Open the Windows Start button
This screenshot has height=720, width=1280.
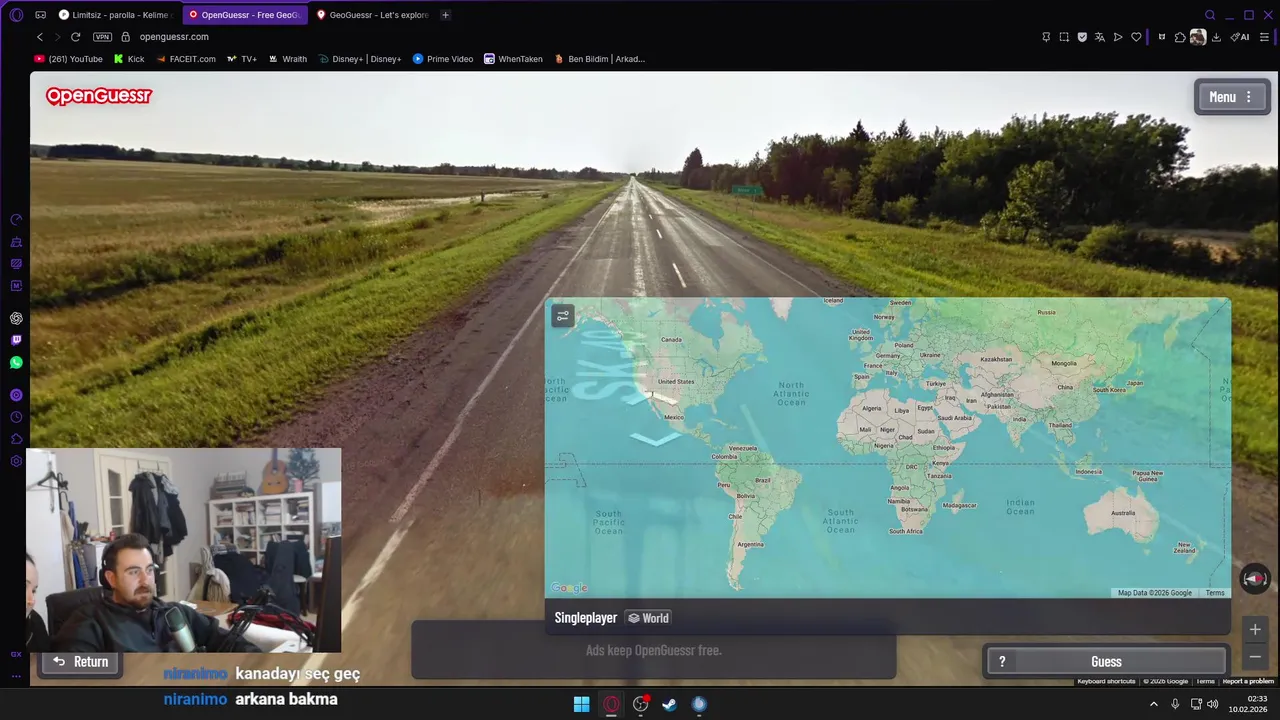(x=581, y=704)
